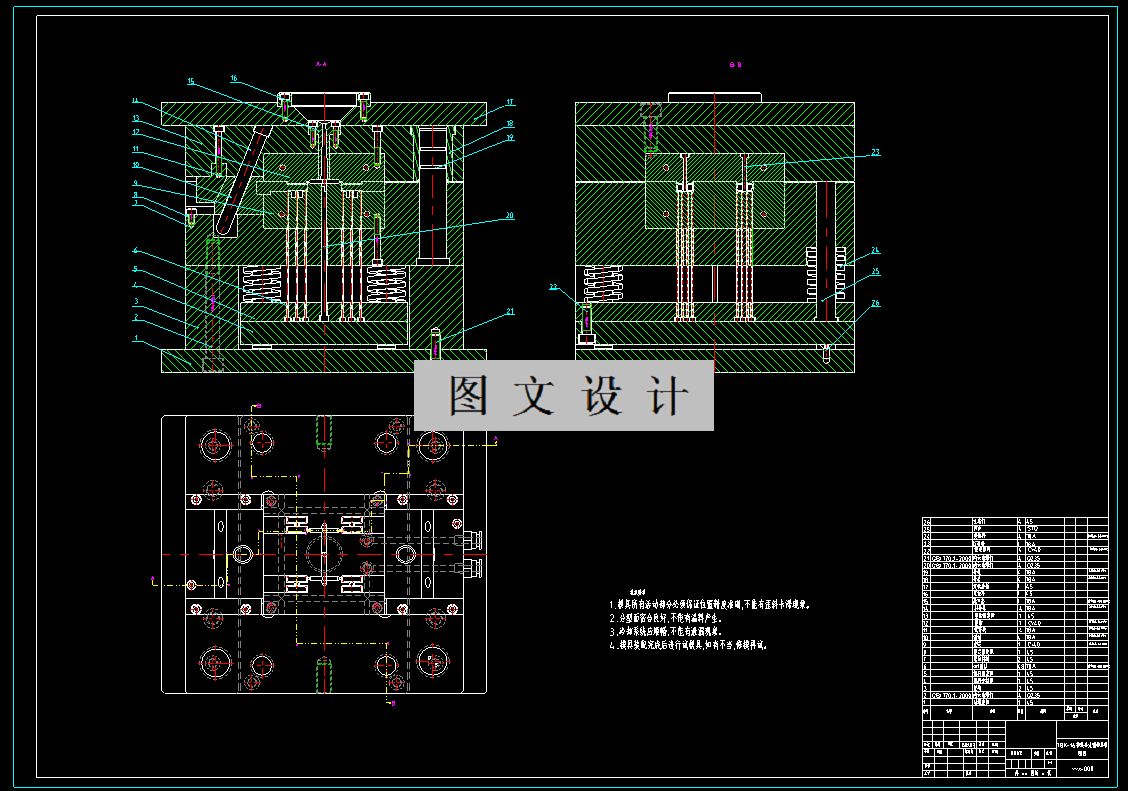The height and width of the screenshot is (791, 1128).
Task: Select part balloon number 15 above section A-A
Action: tap(191, 81)
